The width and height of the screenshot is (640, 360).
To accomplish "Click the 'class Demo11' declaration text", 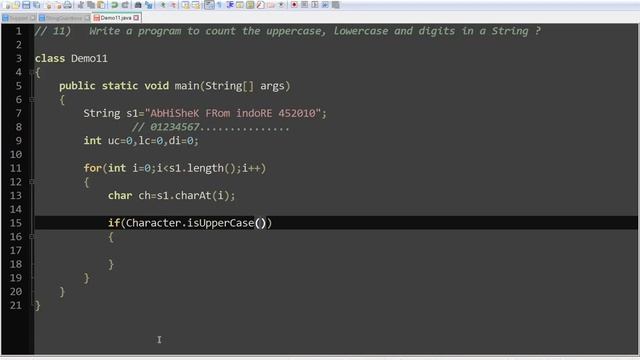I will pyautogui.click(x=71, y=58).
